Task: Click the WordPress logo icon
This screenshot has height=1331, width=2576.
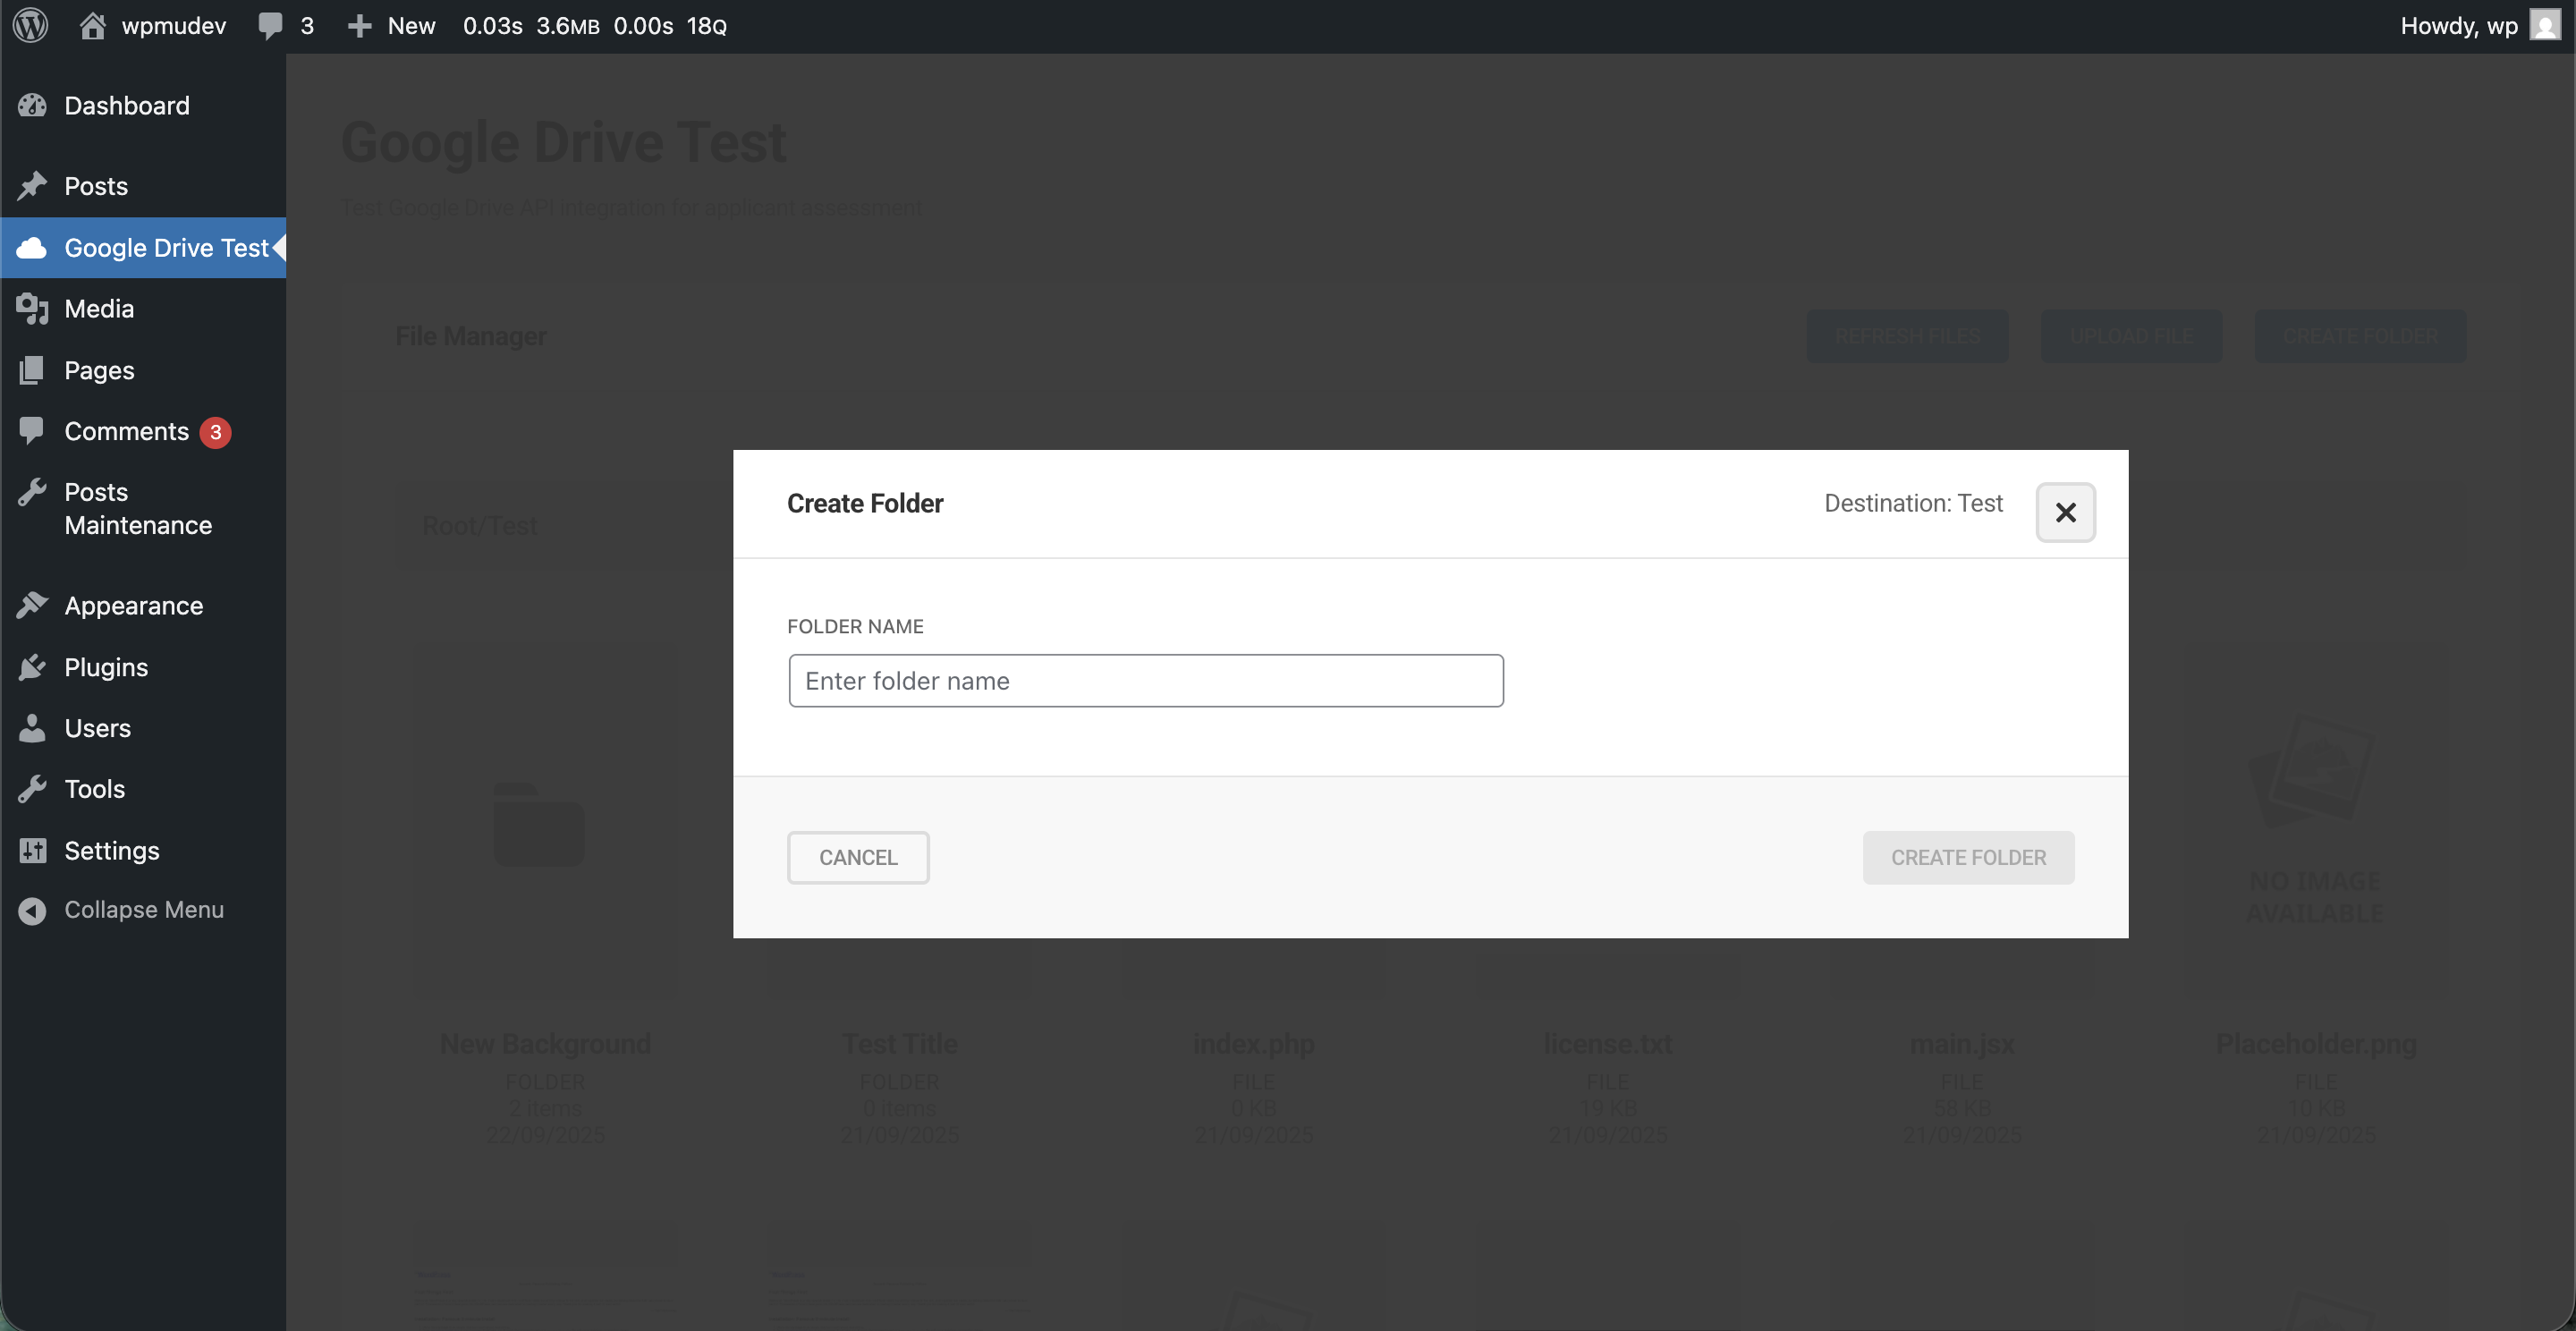Action: tap(31, 25)
